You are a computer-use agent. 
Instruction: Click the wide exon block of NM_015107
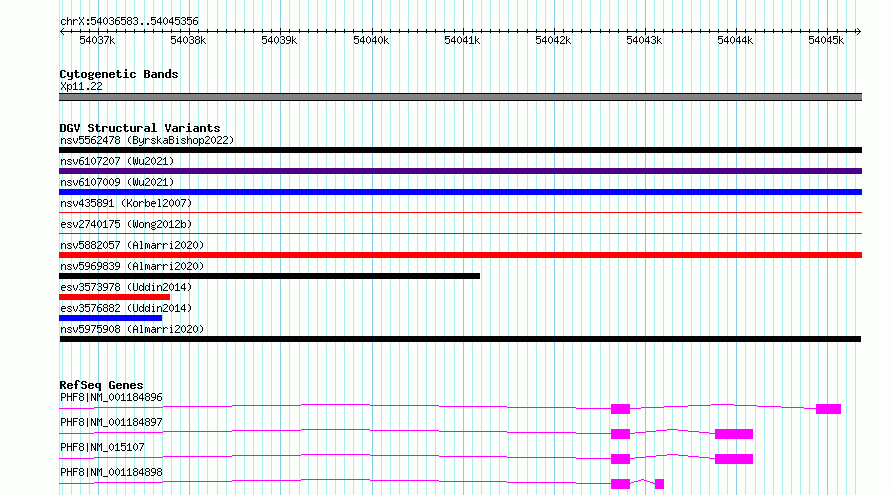pyautogui.click(x=734, y=459)
